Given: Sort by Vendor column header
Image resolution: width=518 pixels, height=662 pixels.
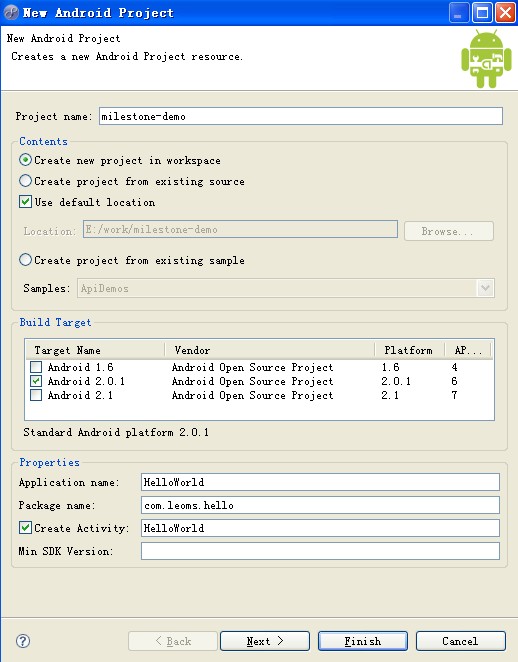Looking at the screenshot, I should (269, 350).
